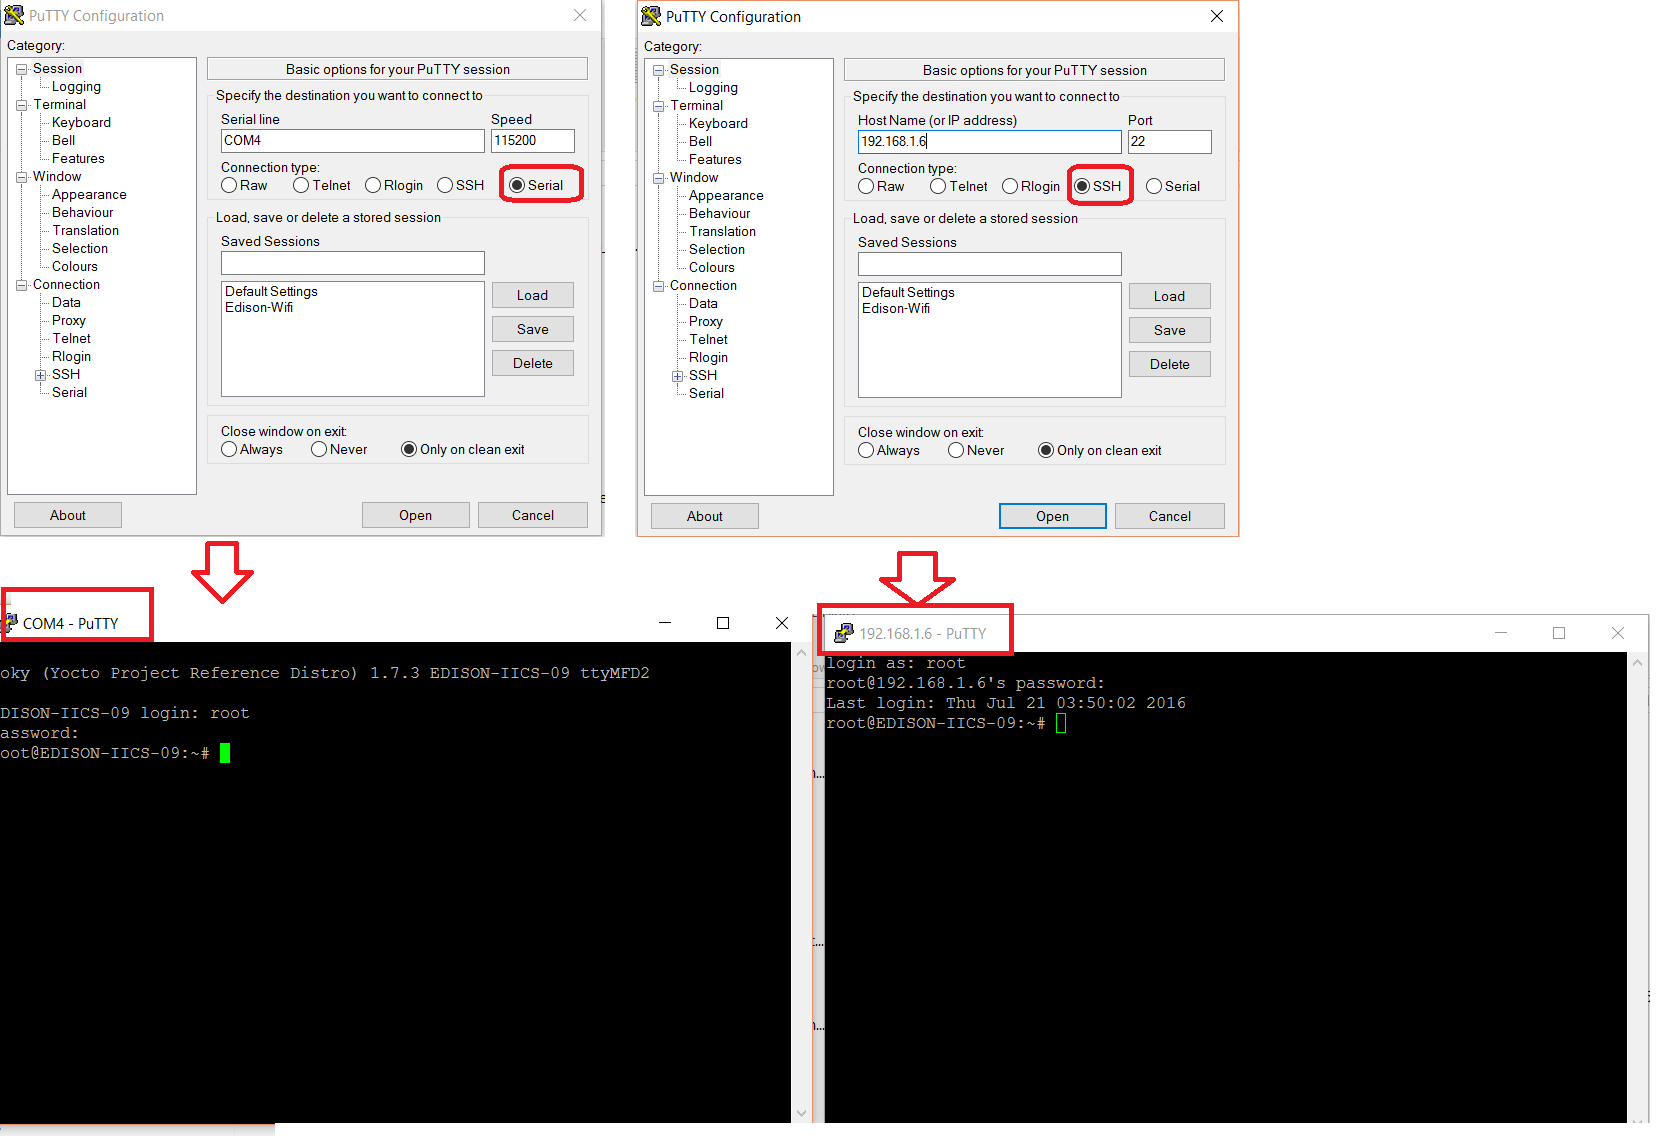Click Host Name field with 192.168.1.6
Viewport: 1668px width, 1136px height.
pyautogui.click(x=990, y=142)
